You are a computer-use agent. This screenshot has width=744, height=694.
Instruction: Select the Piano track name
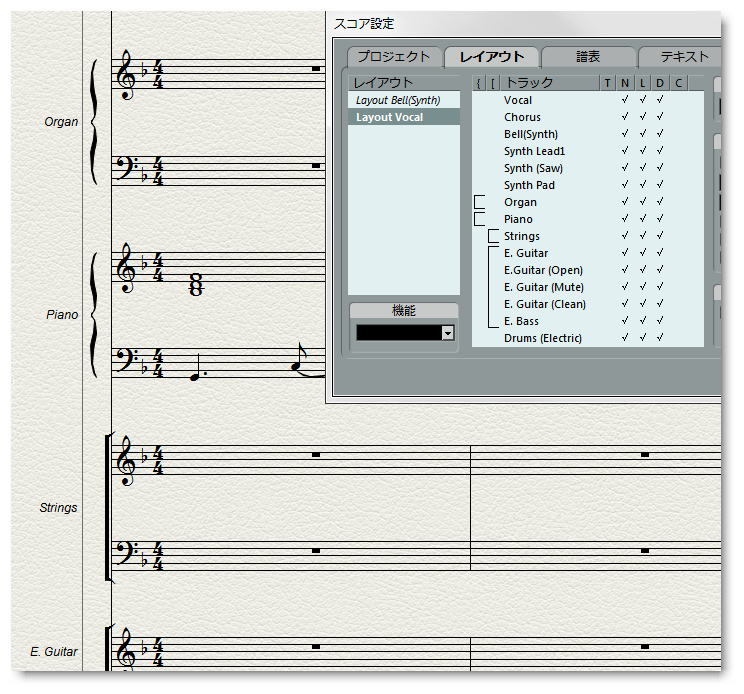[x=518, y=219]
